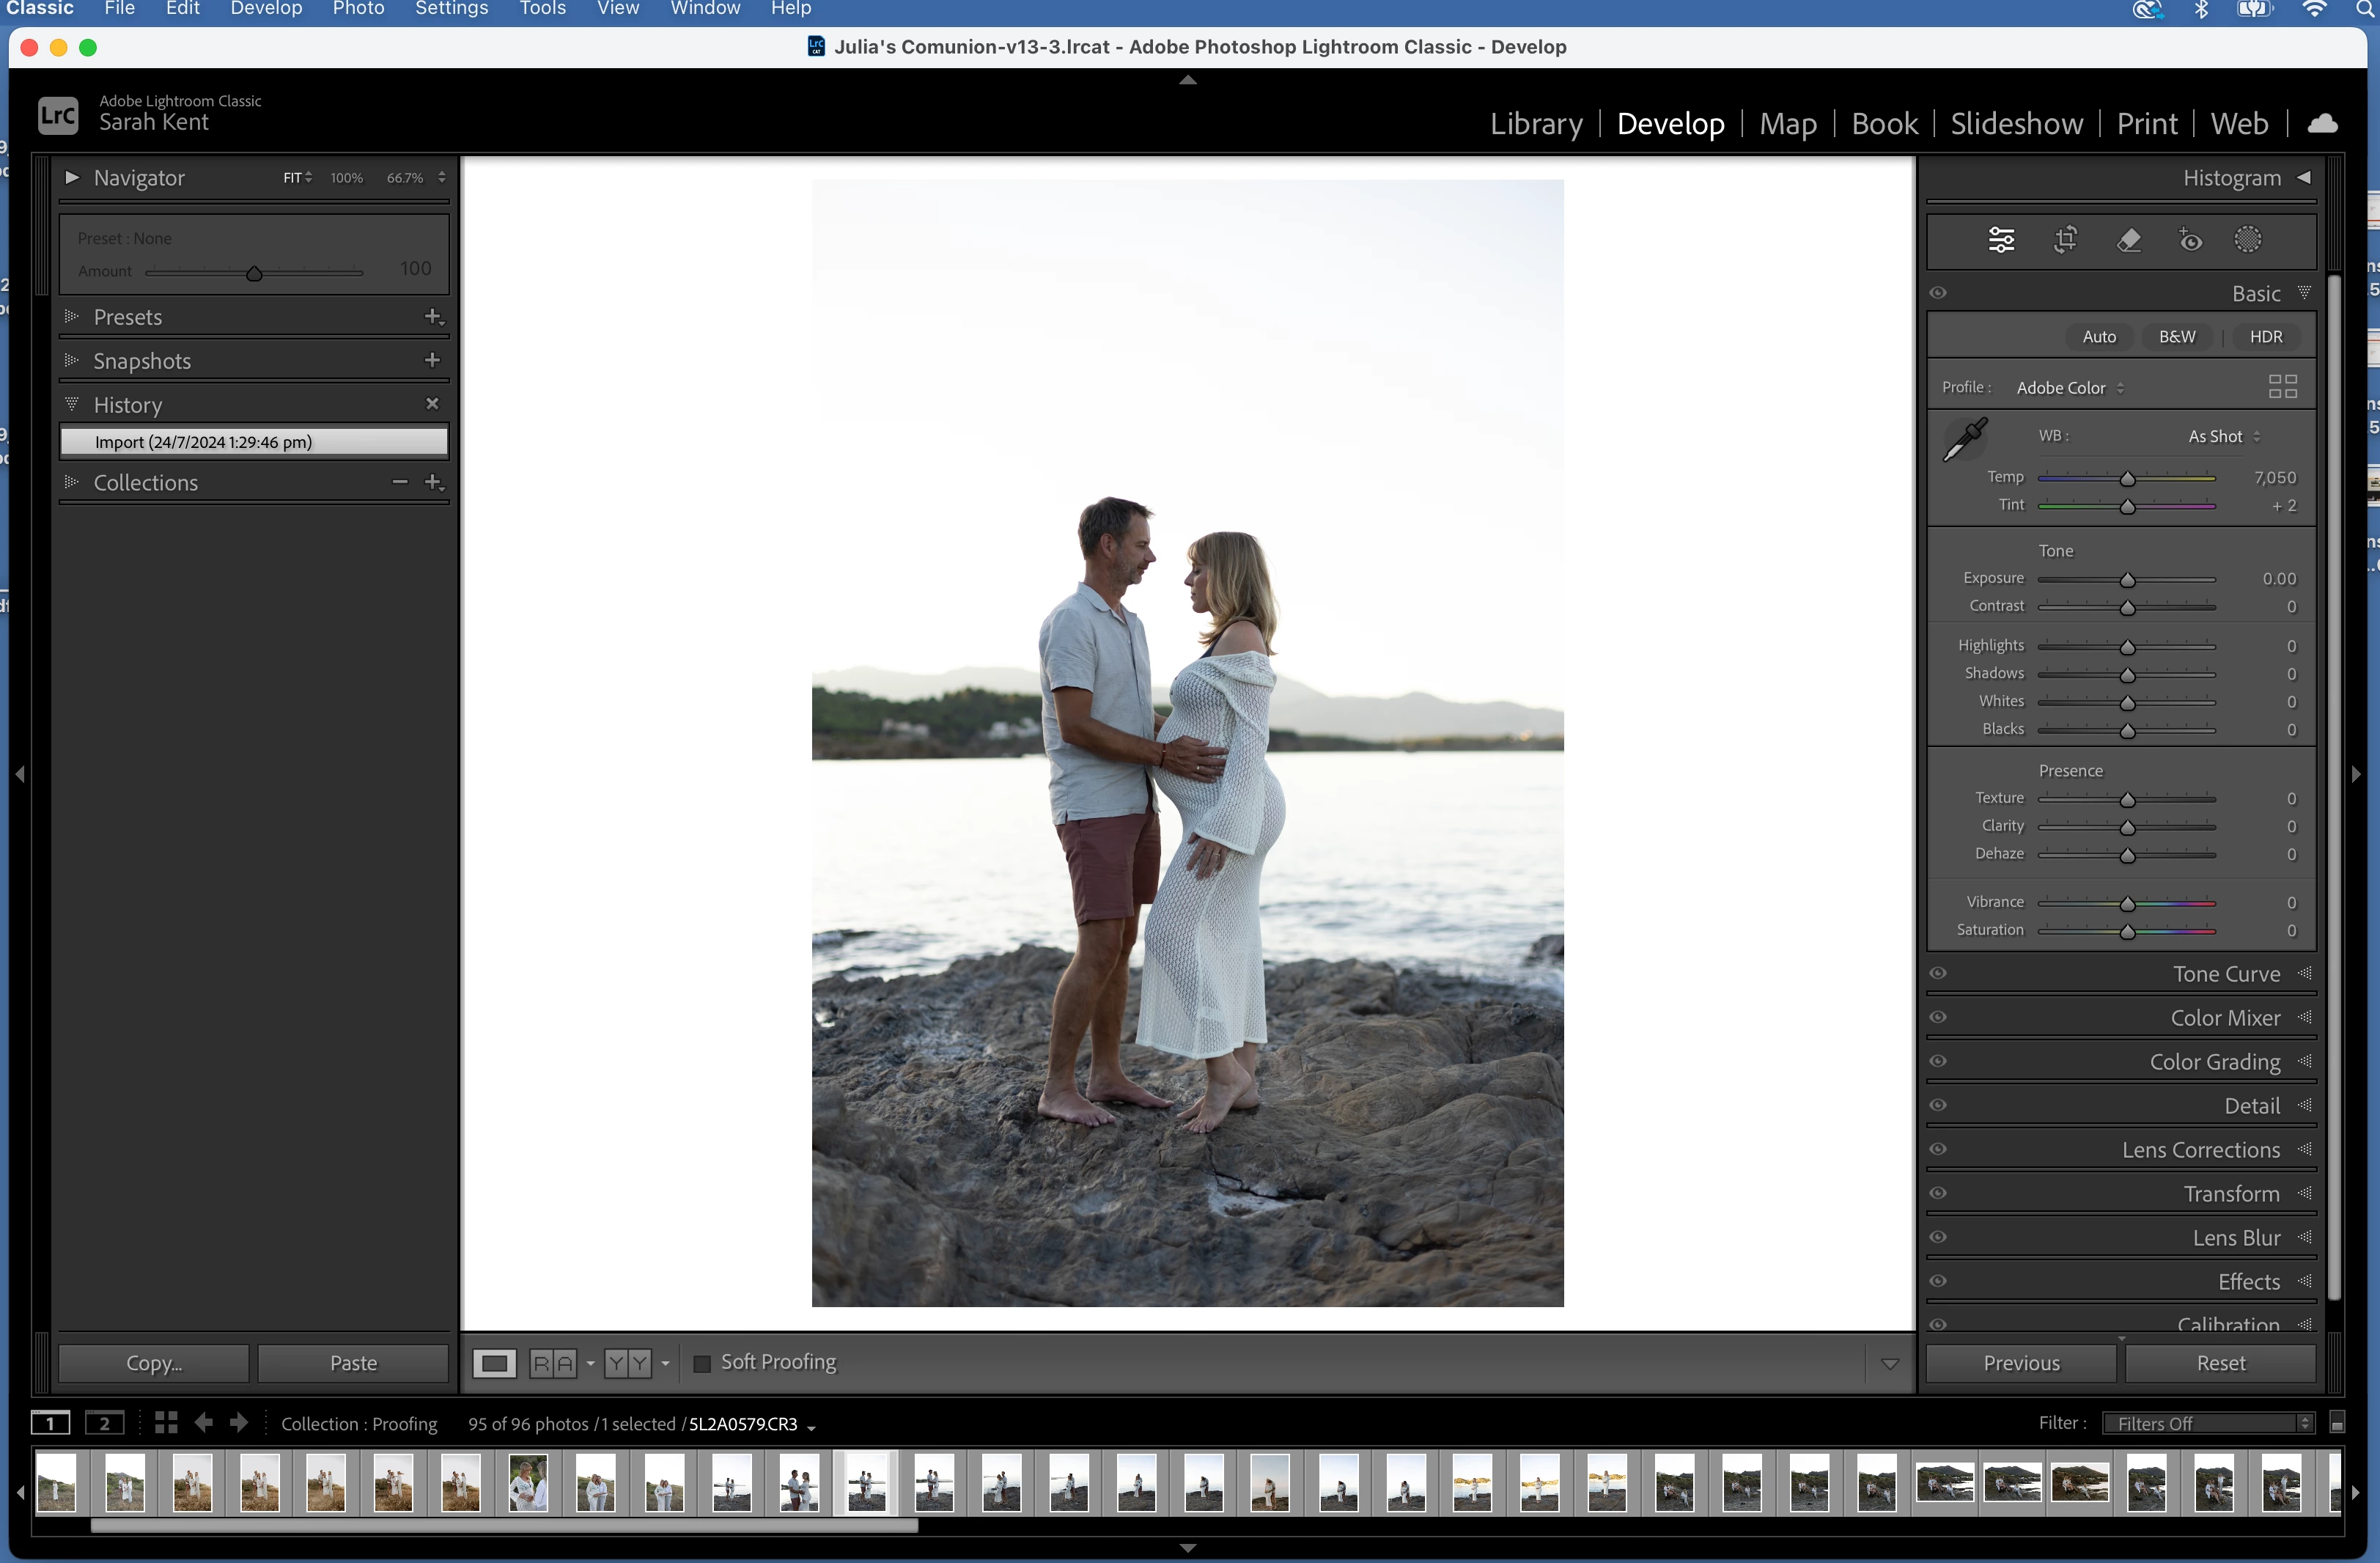The width and height of the screenshot is (2380, 1563).
Task: Toggle the Color Mixer panel eye switch
Action: 1938,1017
